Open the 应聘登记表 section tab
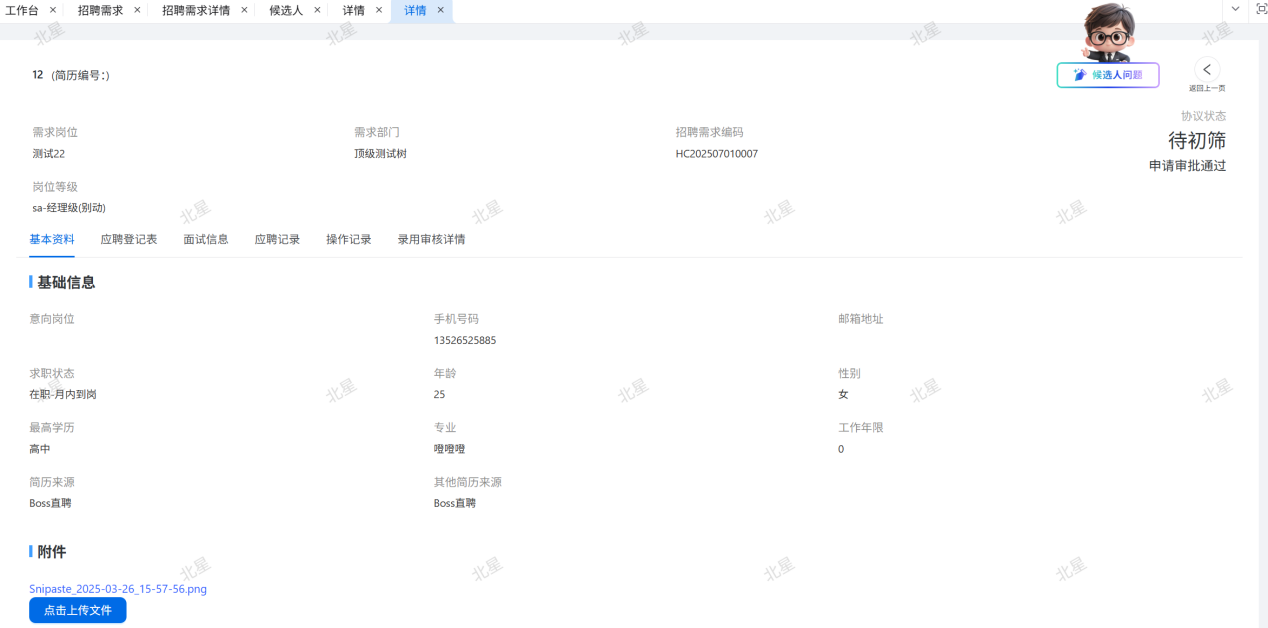 [129, 239]
